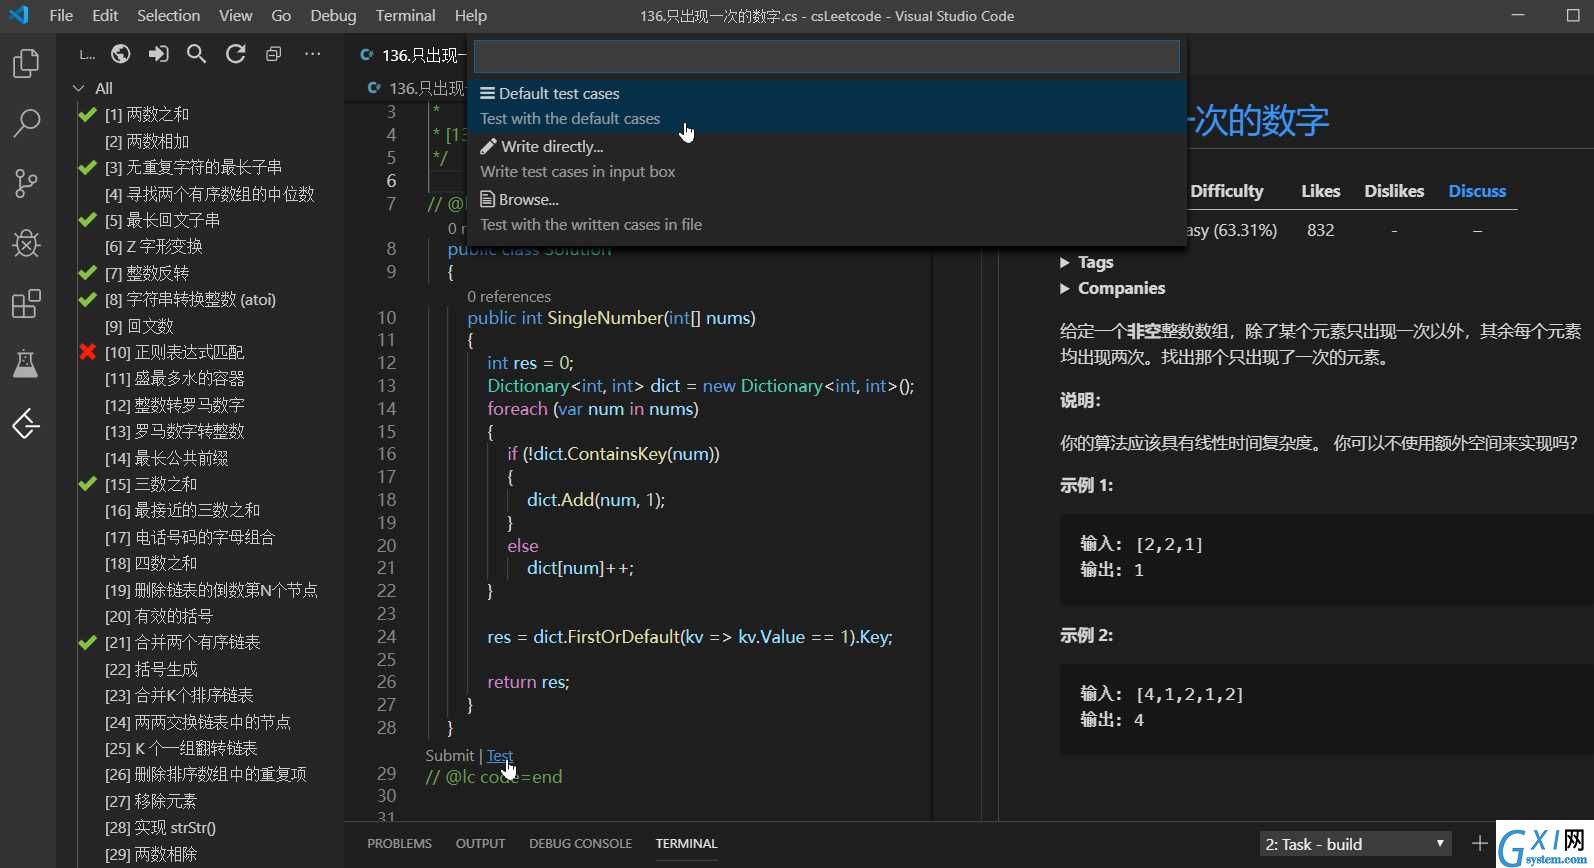Refresh the LeetCode problem list

click(x=235, y=54)
